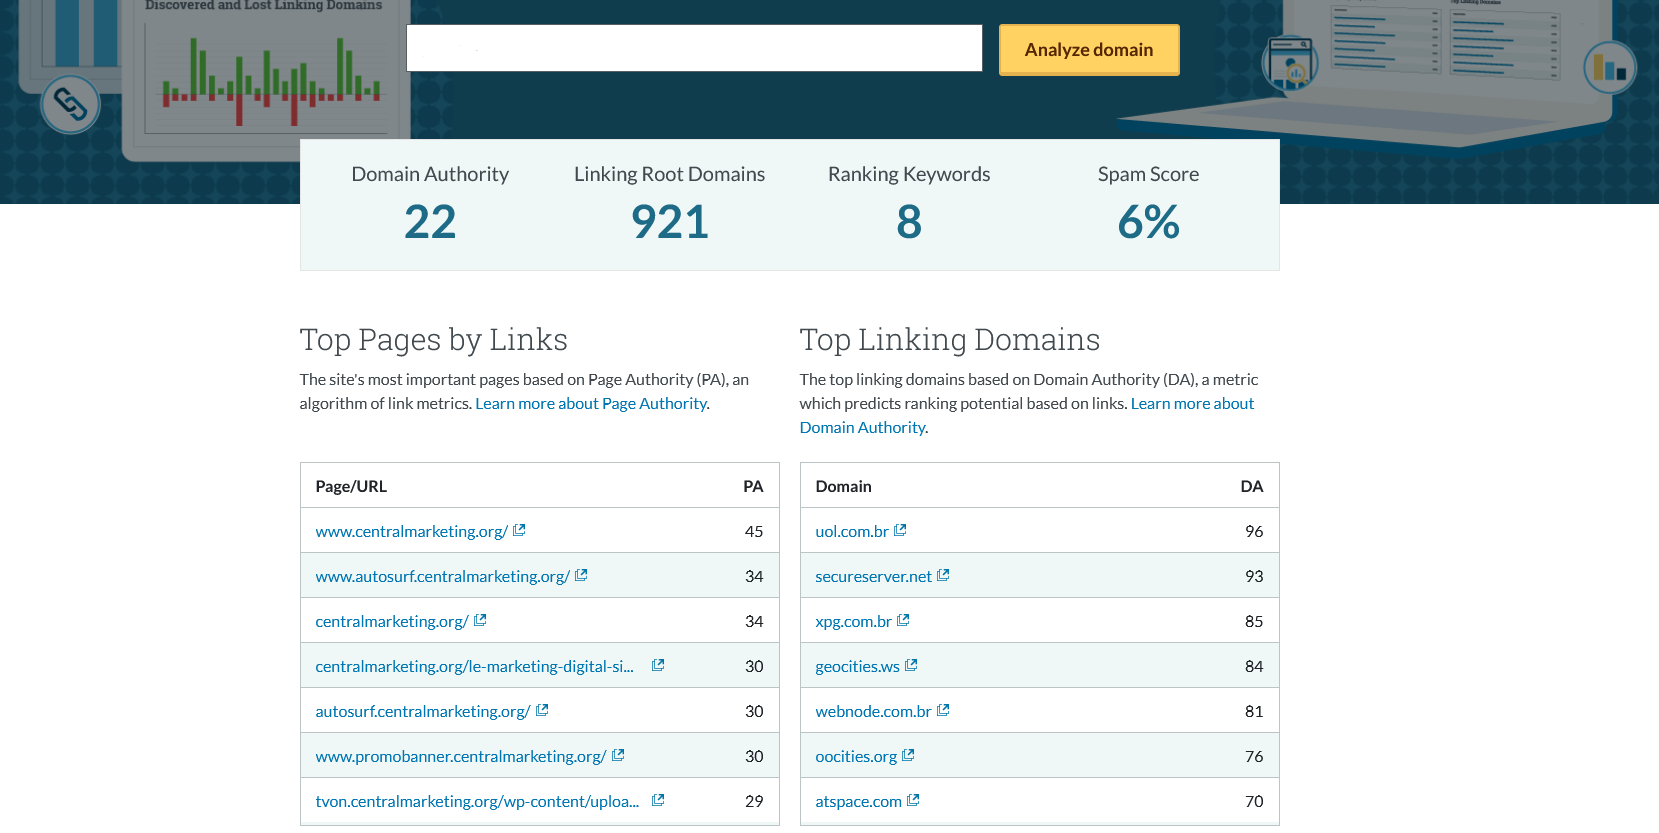Open centralmarketing.org/le-marketing-digital-si... link

click(474, 666)
